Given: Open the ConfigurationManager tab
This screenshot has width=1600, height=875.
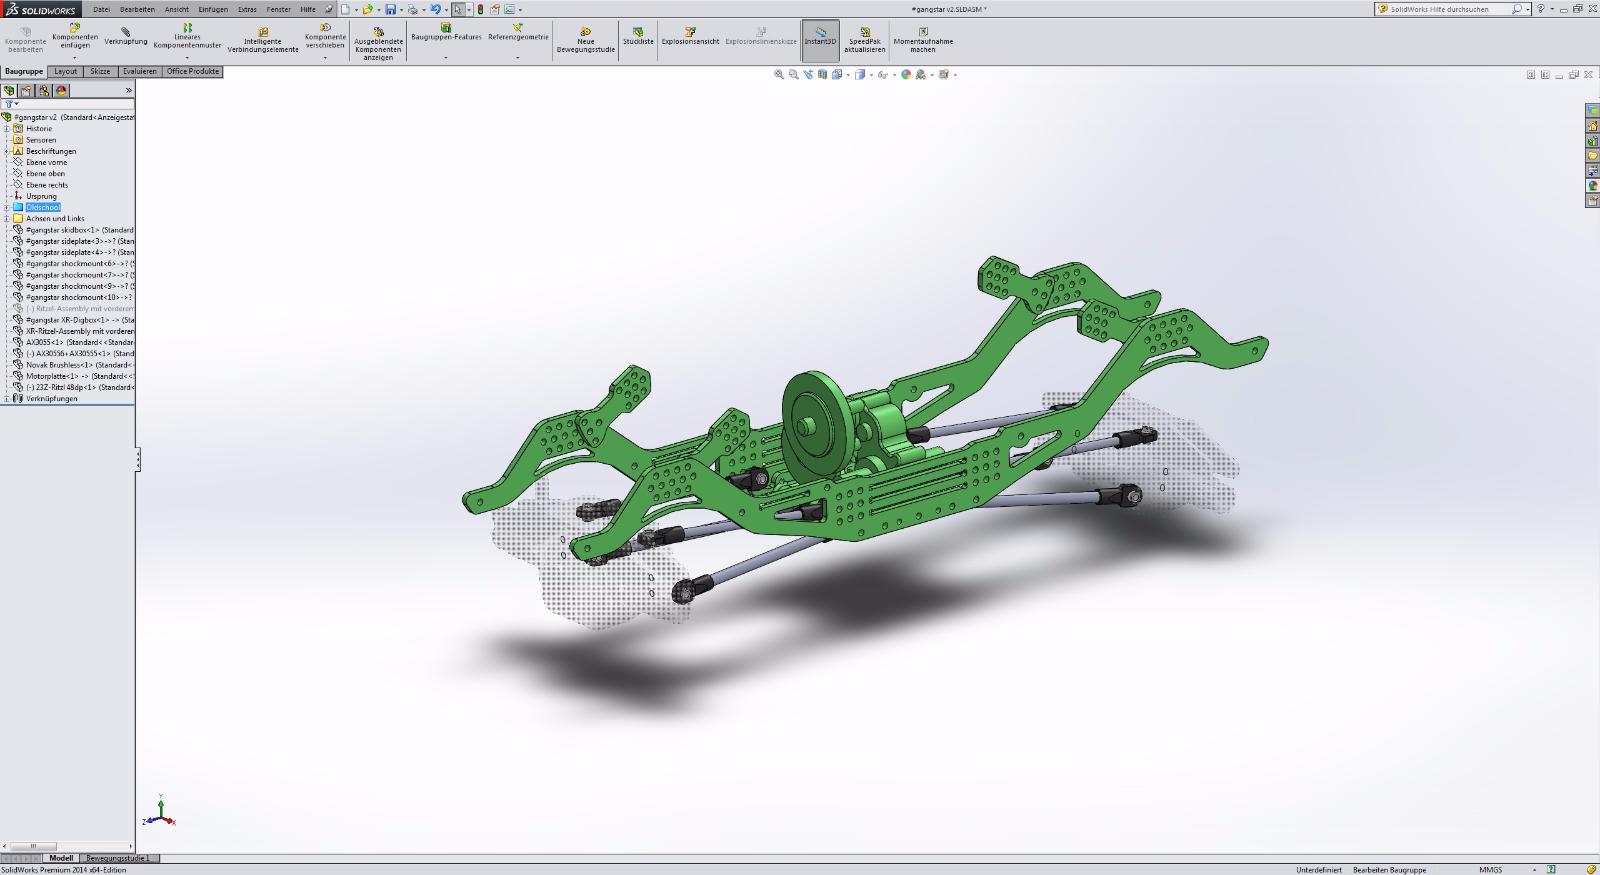Looking at the screenshot, I should pyautogui.click(x=44, y=90).
